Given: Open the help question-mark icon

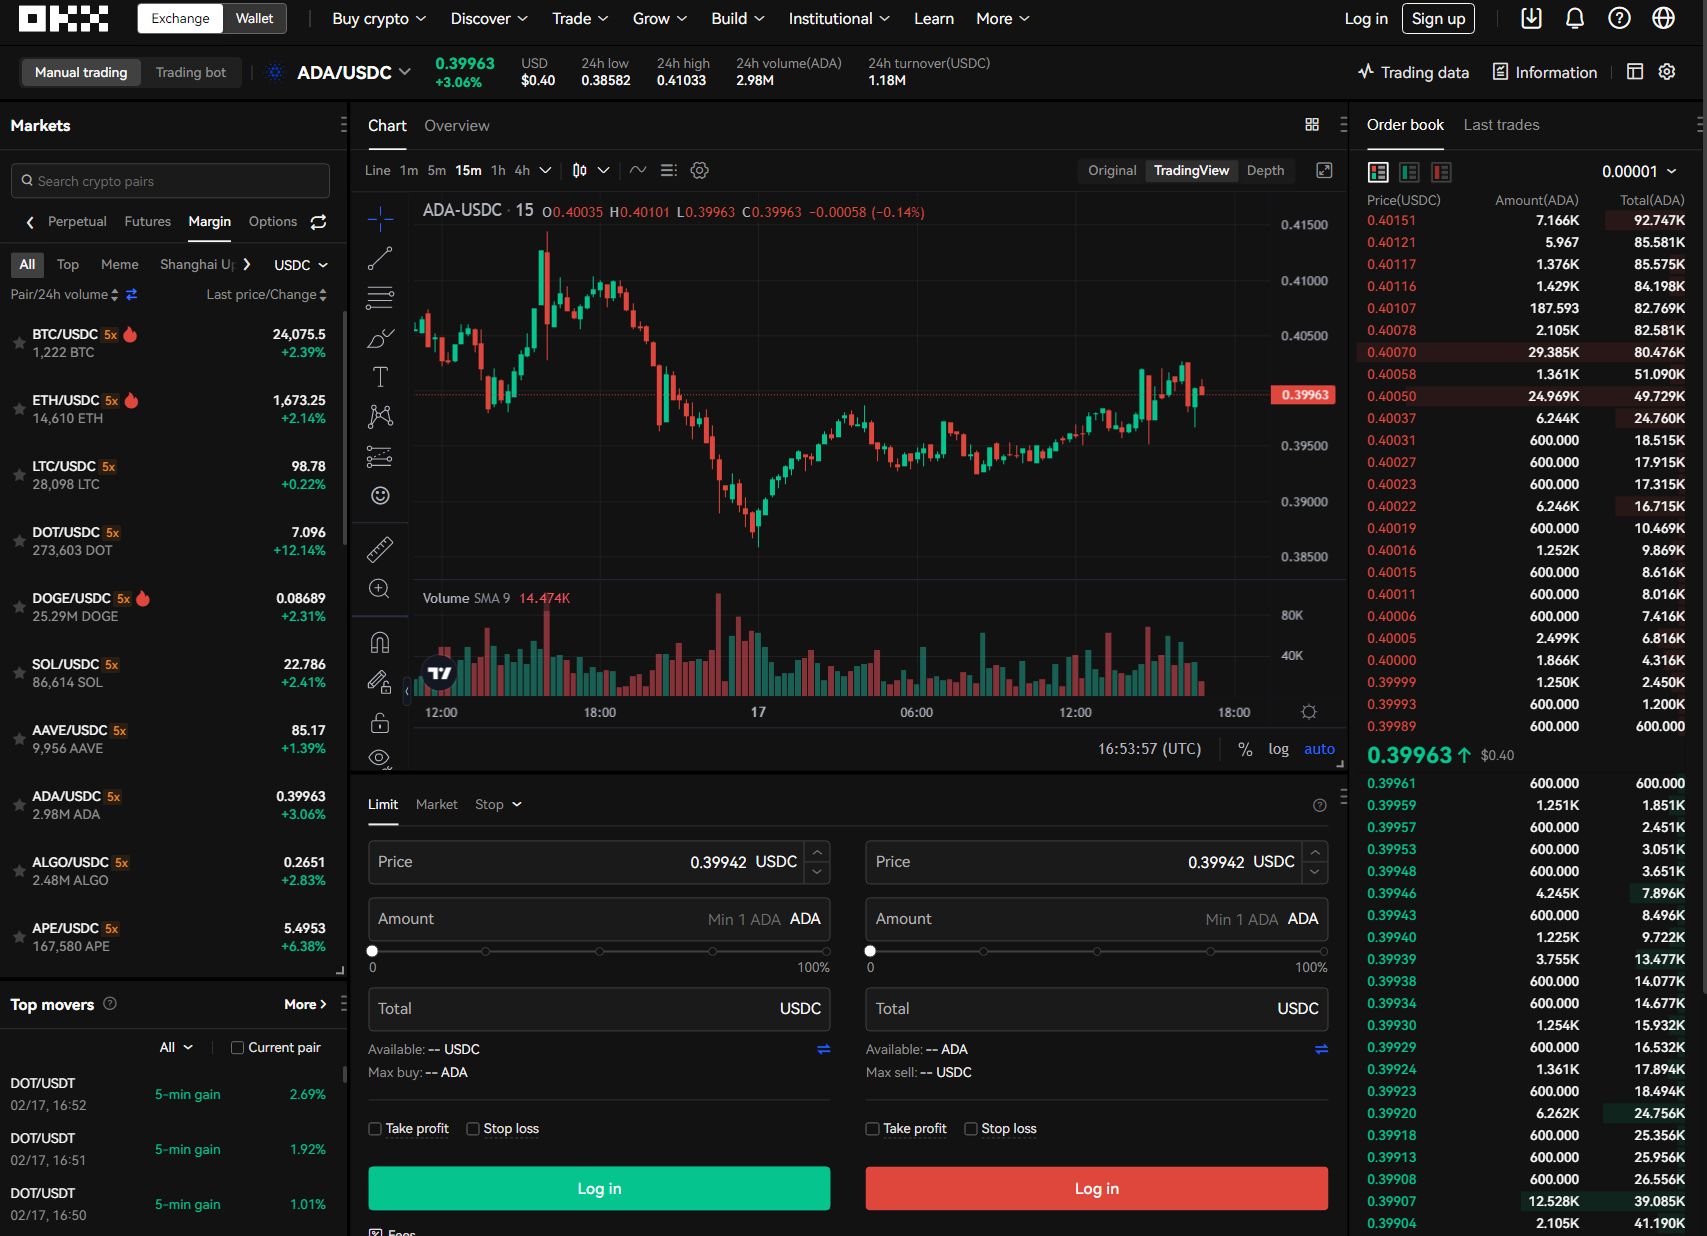Looking at the screenshot, I should point(1619,18).
